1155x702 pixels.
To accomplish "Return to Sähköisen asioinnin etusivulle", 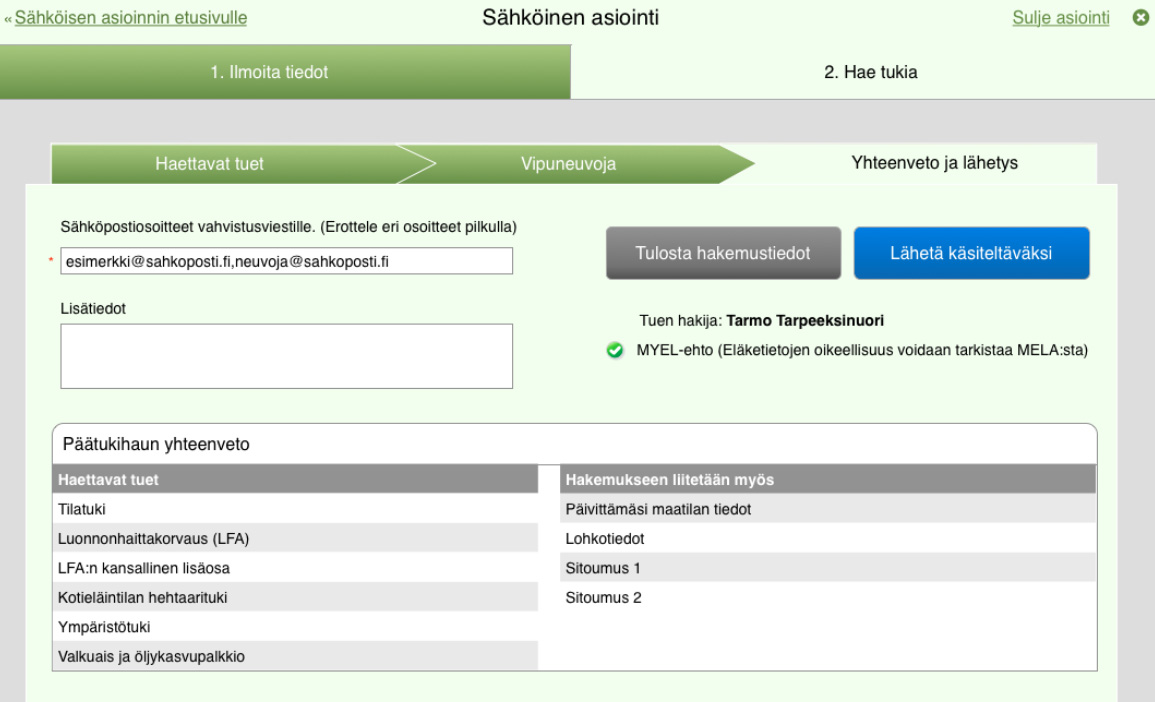I will [130, 18].
